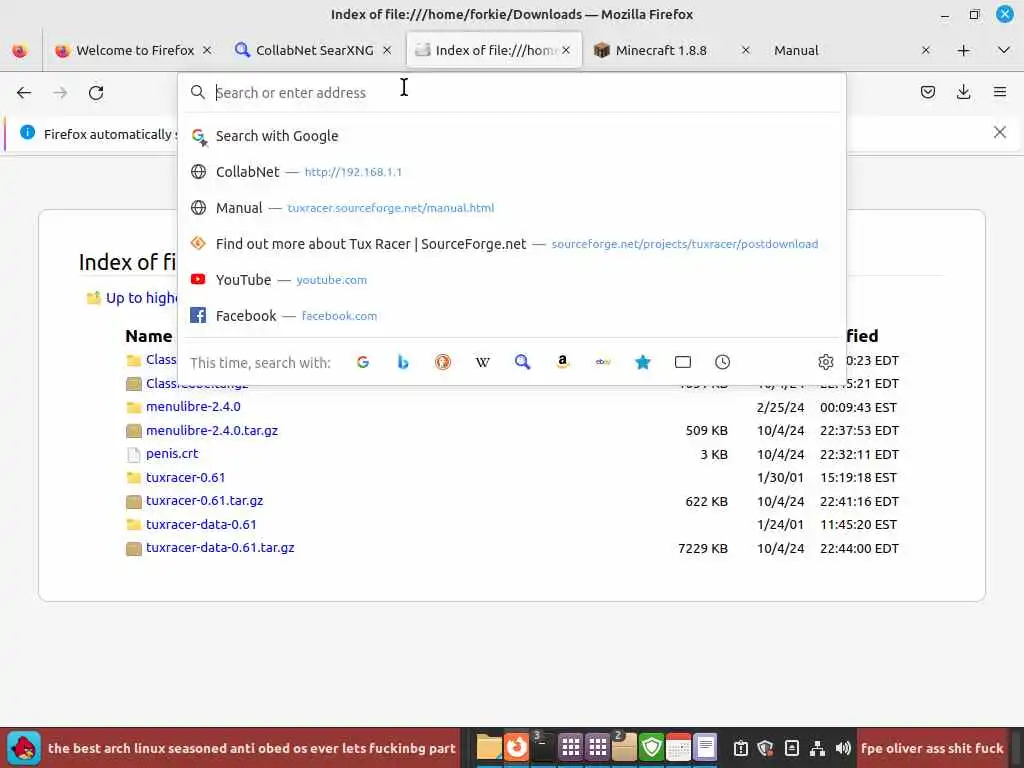The height and width of the screenshot is (768, 1024).
Task: Sort the listing by the Name column header
Action: (x=149, y=336)
